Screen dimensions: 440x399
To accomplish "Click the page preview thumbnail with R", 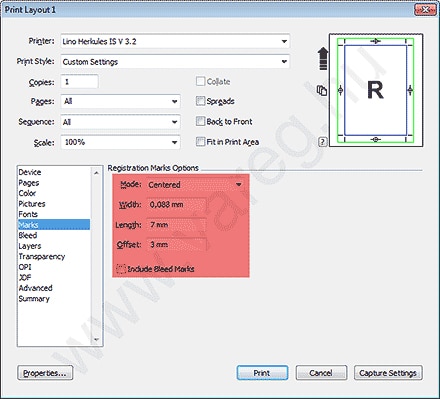I will click(x=376, y=90).
